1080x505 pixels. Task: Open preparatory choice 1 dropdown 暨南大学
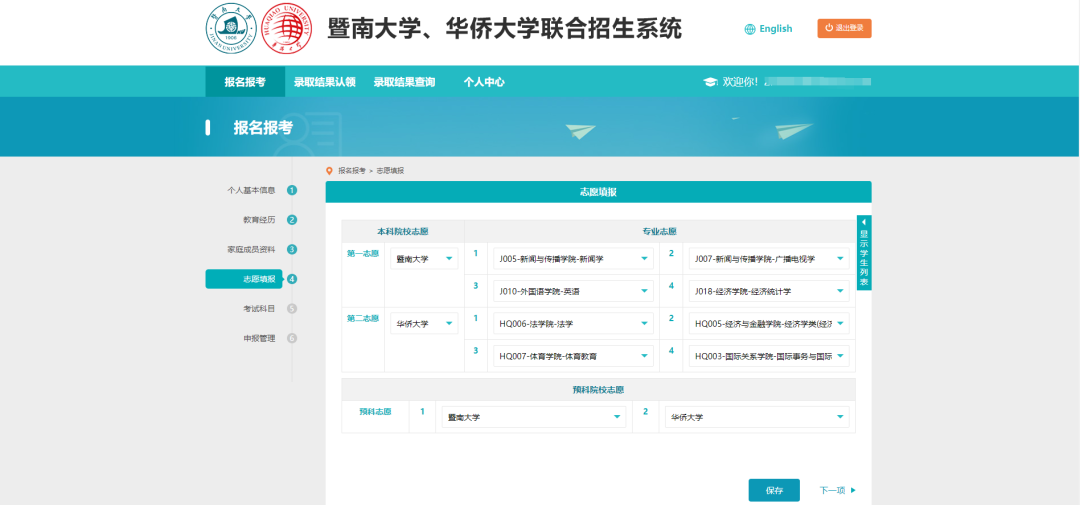[534, 417]
